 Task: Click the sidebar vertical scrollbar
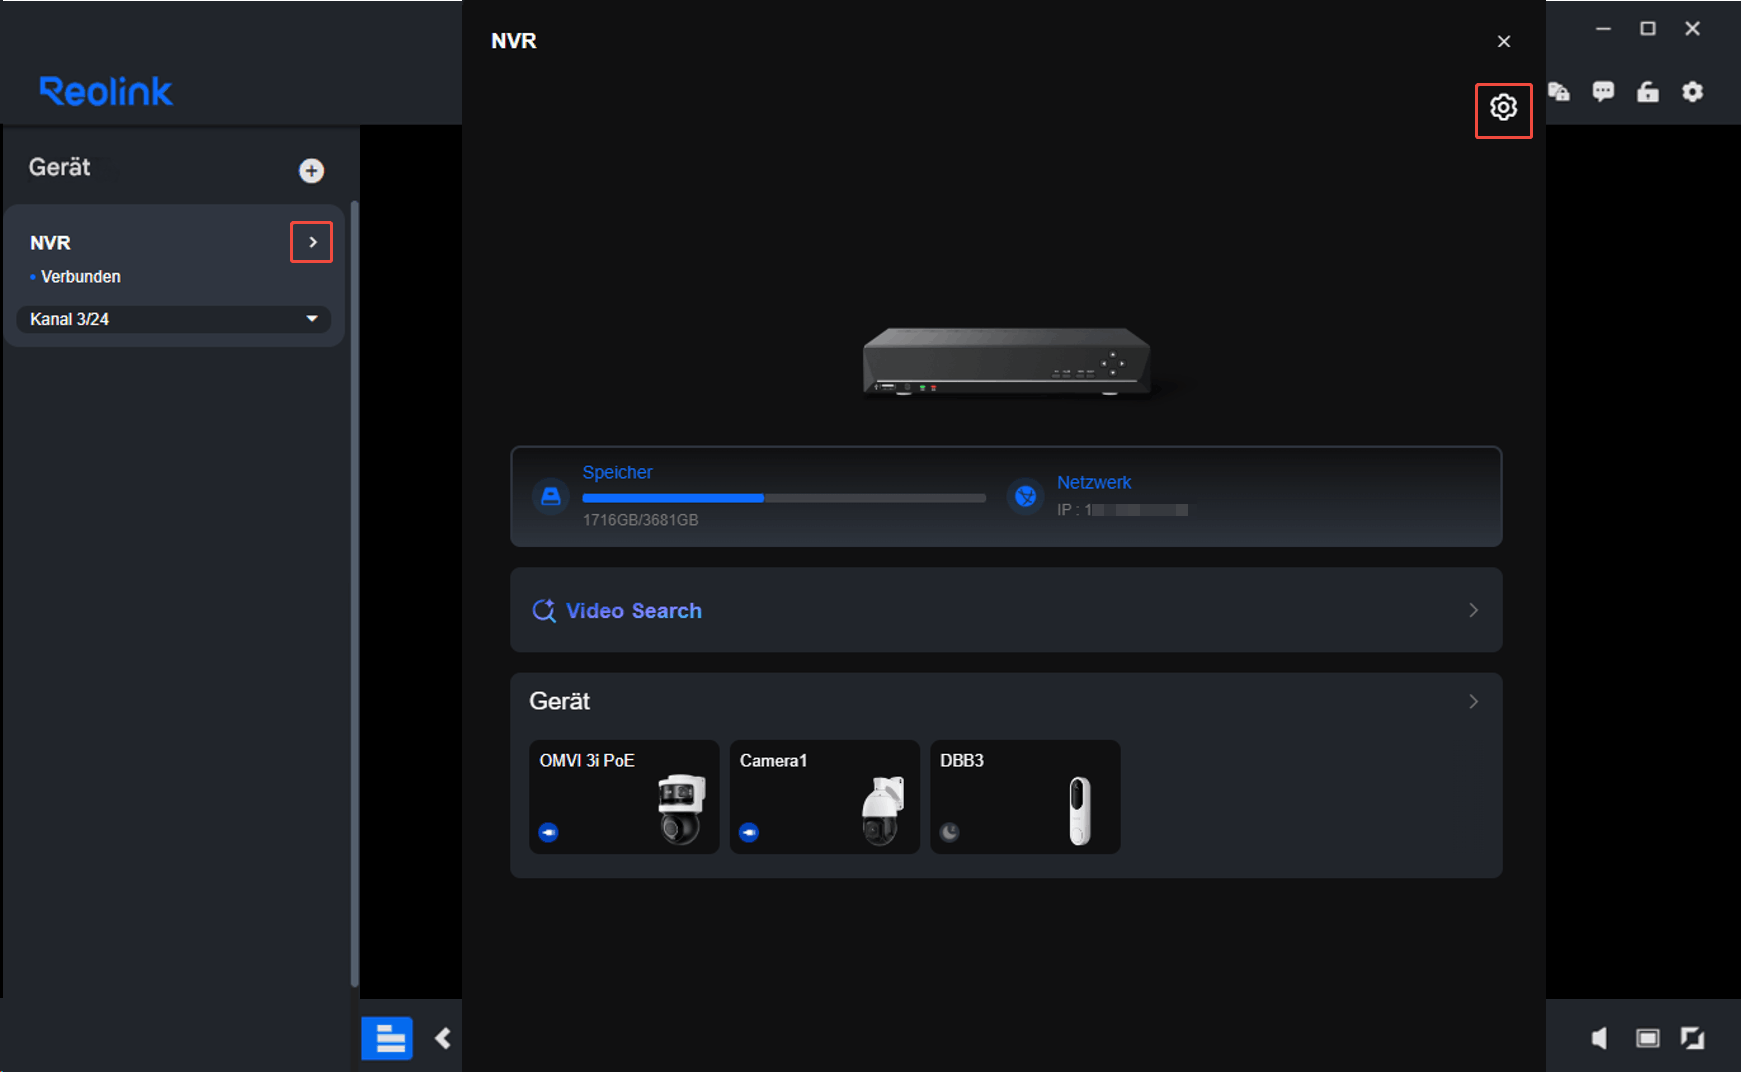[354, 594]
